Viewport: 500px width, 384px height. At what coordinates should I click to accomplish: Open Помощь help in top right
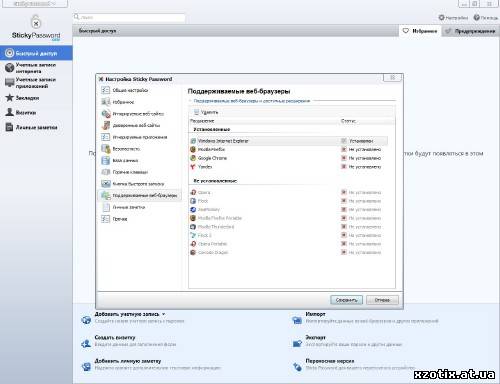pyautogui.click(x=486, y=17)
